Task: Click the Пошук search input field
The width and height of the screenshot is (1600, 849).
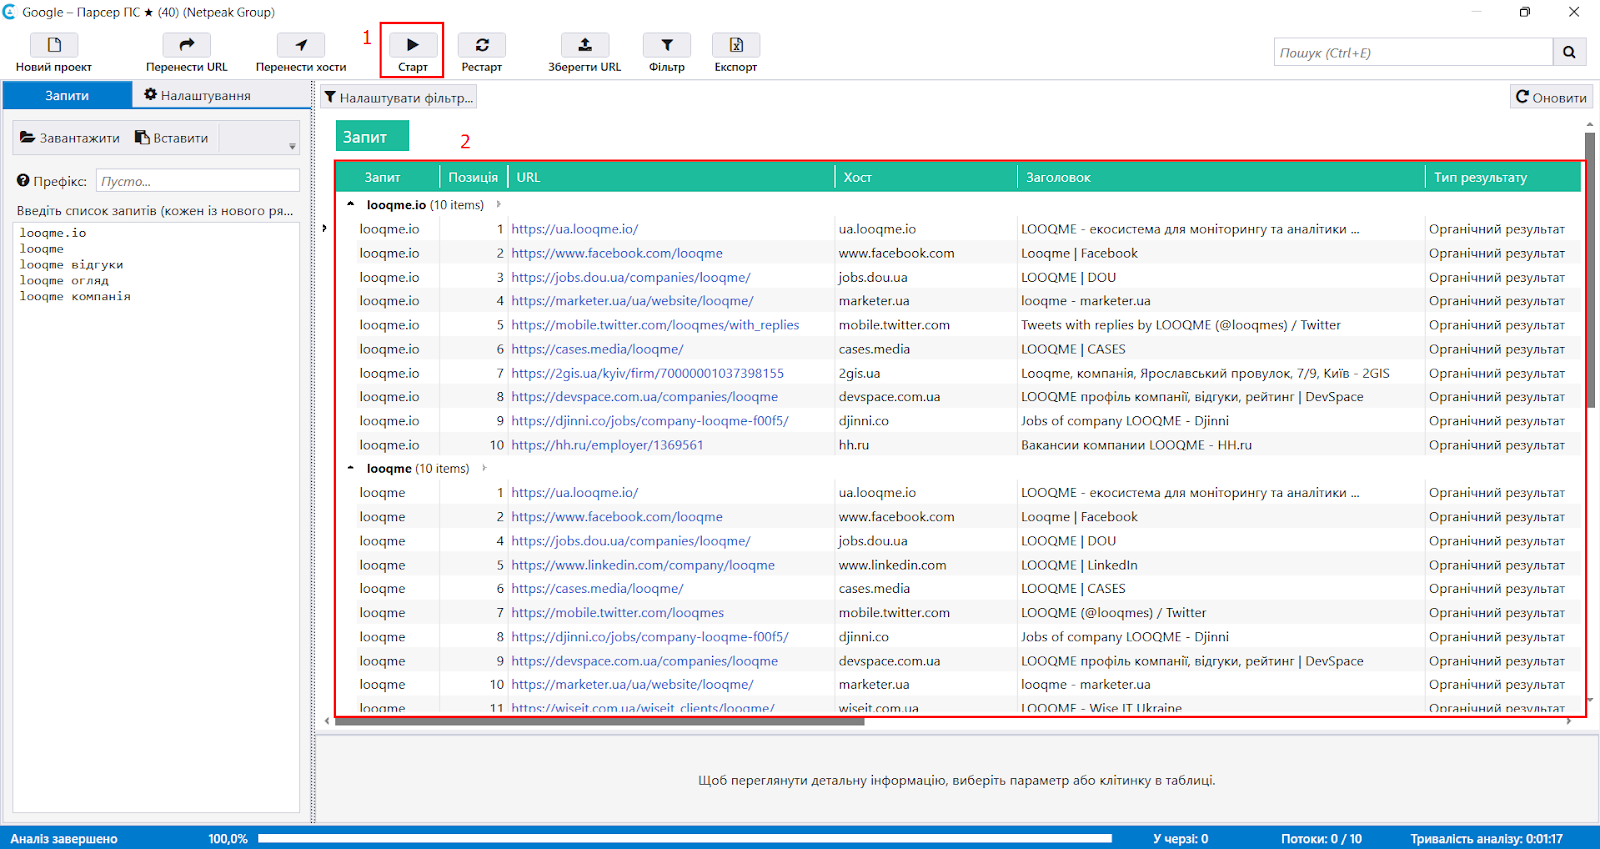Action: [1413, 52]
